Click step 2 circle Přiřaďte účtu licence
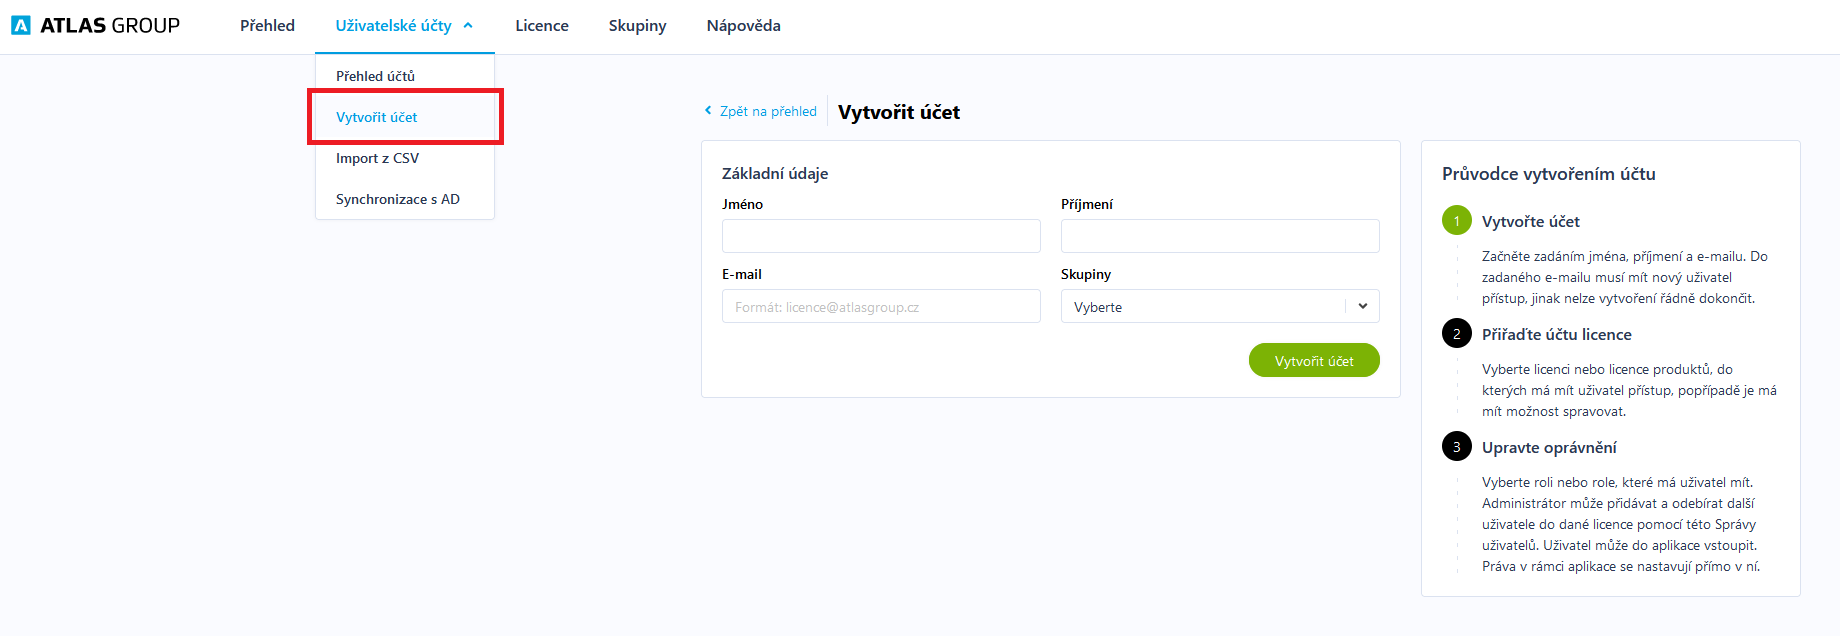 [x=1456, y=334]
